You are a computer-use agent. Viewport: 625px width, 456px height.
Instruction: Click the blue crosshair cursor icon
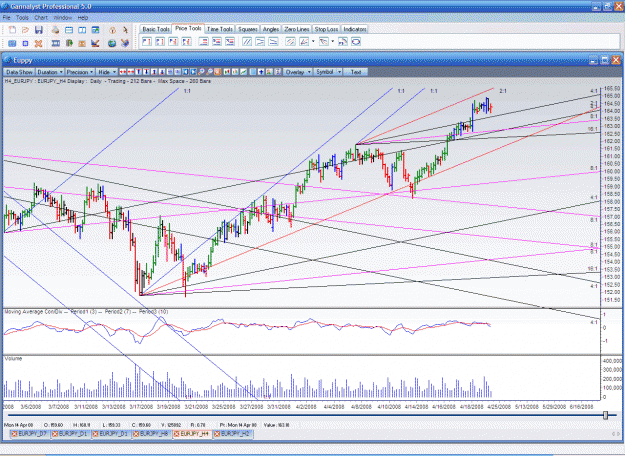point(261,72)
